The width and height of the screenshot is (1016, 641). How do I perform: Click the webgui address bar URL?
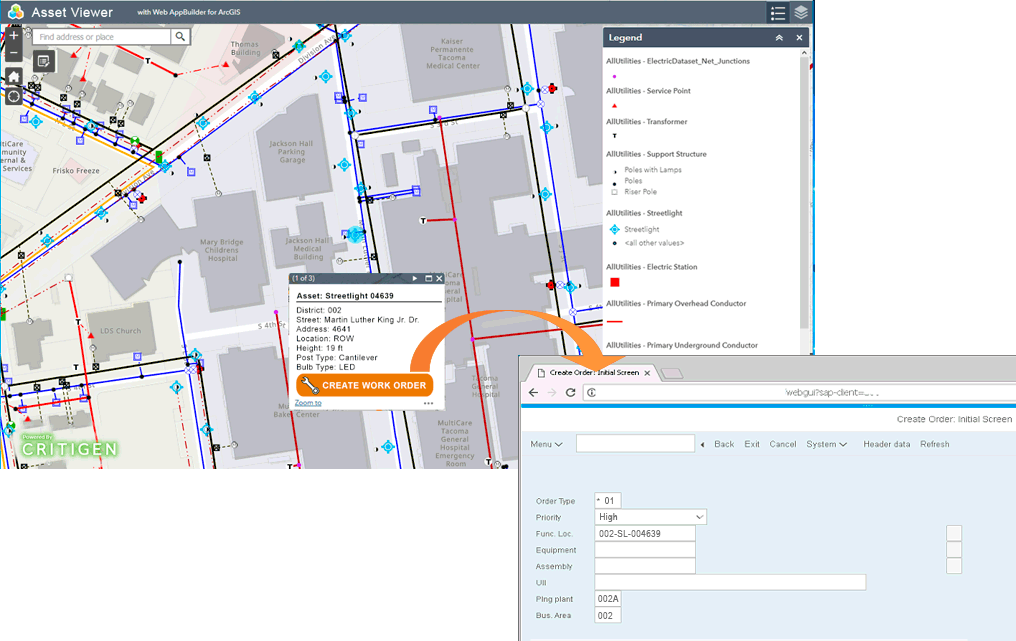click(x=832, y=393)
